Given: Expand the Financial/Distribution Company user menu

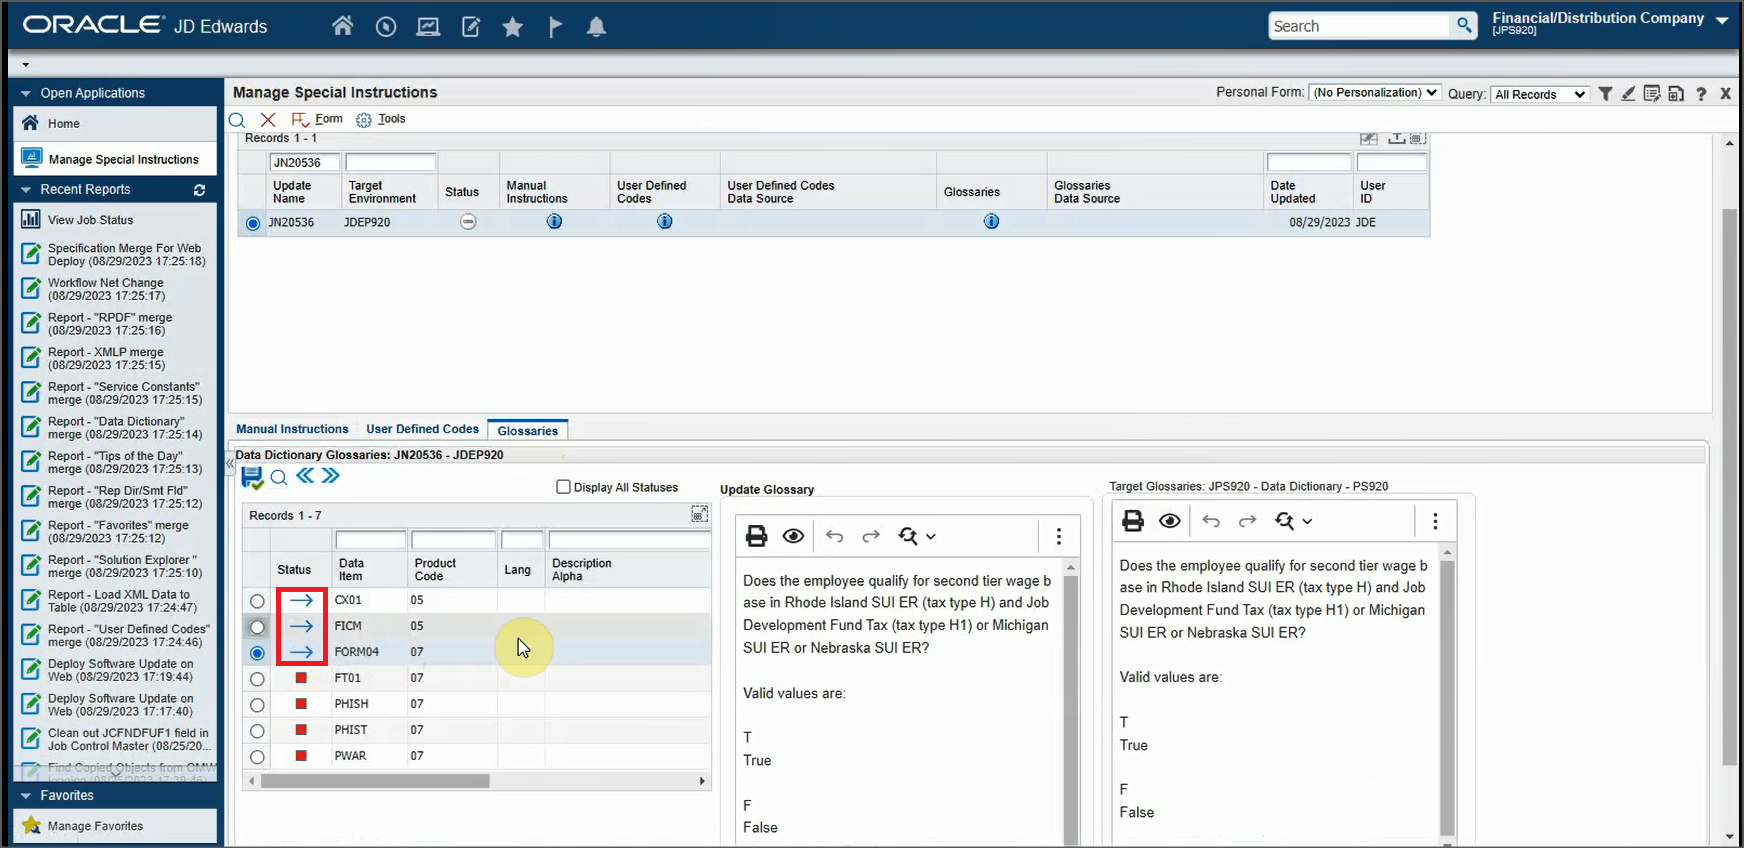Looking at the screenshot, I should (x=1722, y=20).
